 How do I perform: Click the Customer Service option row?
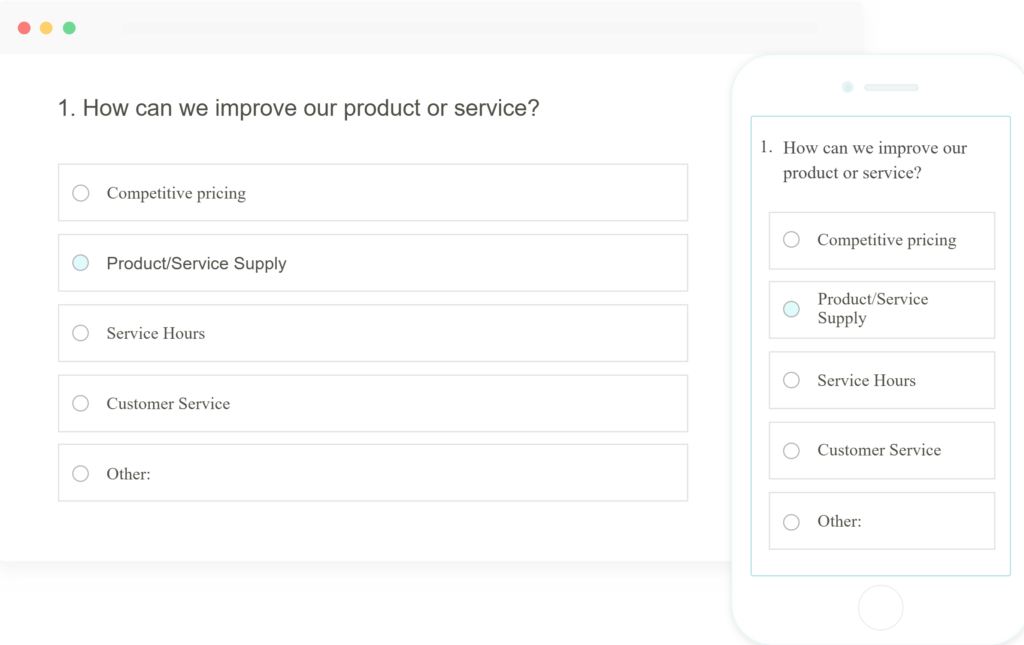[373, 403]
